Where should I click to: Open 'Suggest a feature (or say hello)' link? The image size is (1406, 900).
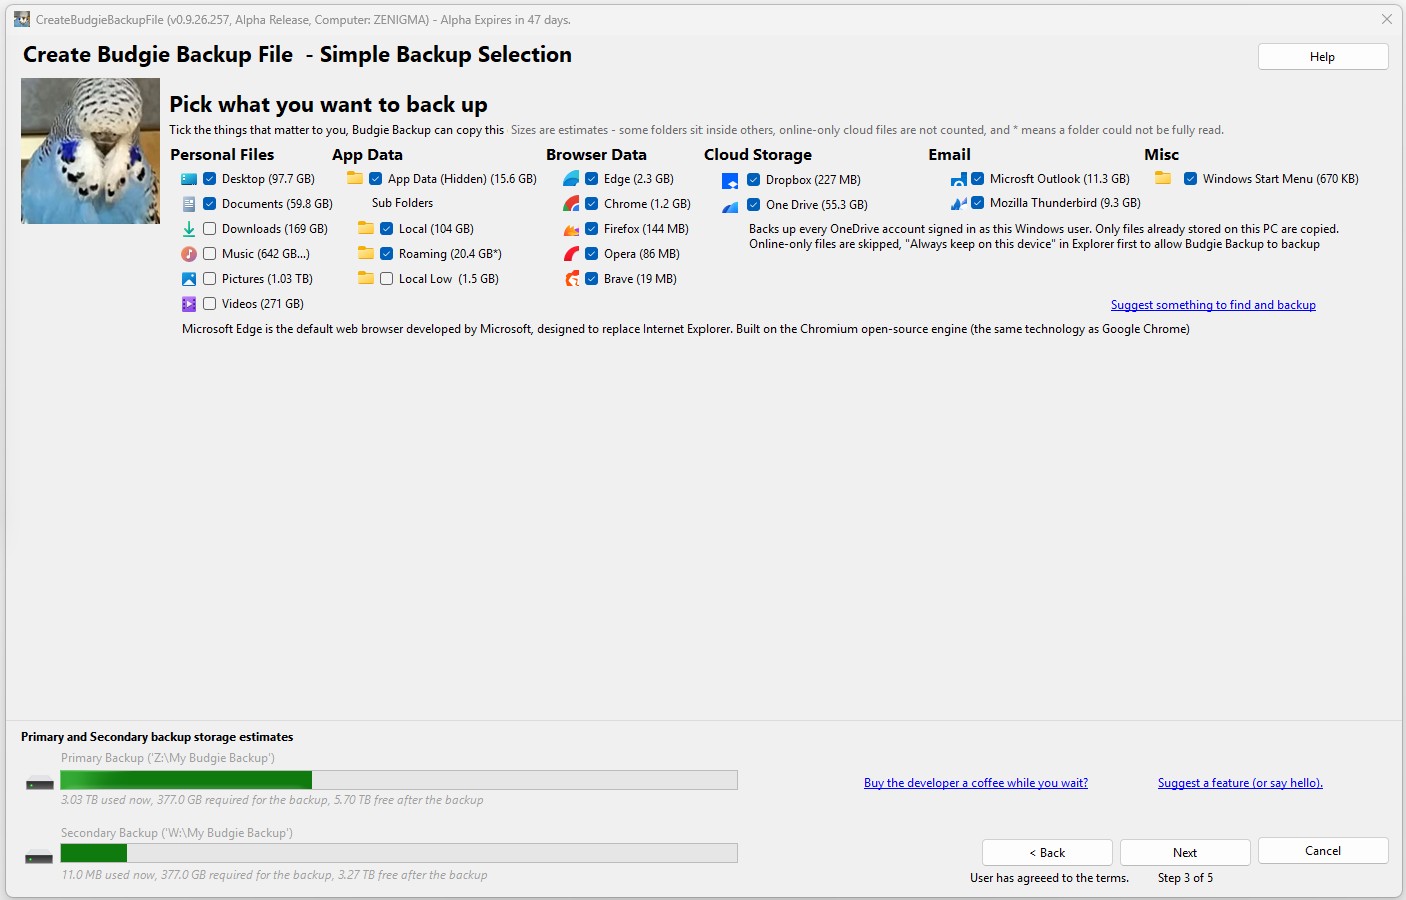1240,783
